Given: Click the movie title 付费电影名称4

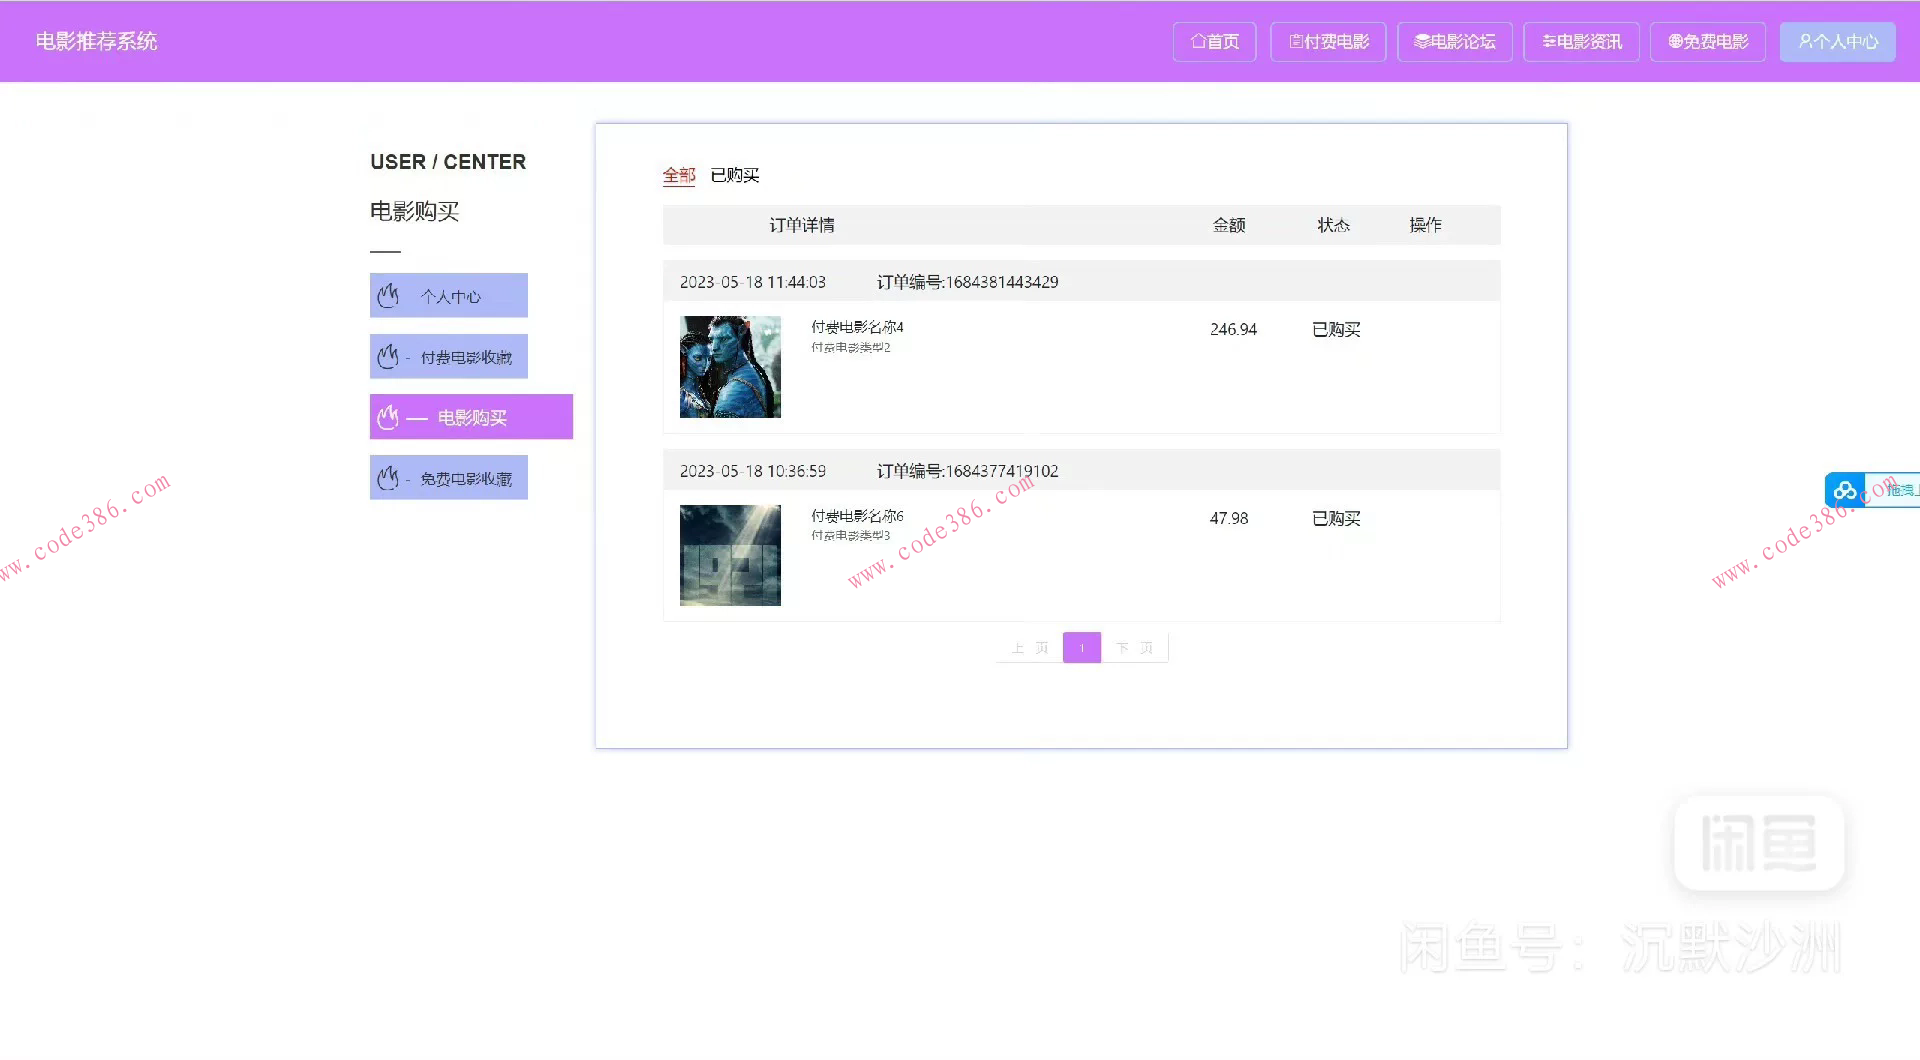Looking at the screenshot, I should pos(857,327).
